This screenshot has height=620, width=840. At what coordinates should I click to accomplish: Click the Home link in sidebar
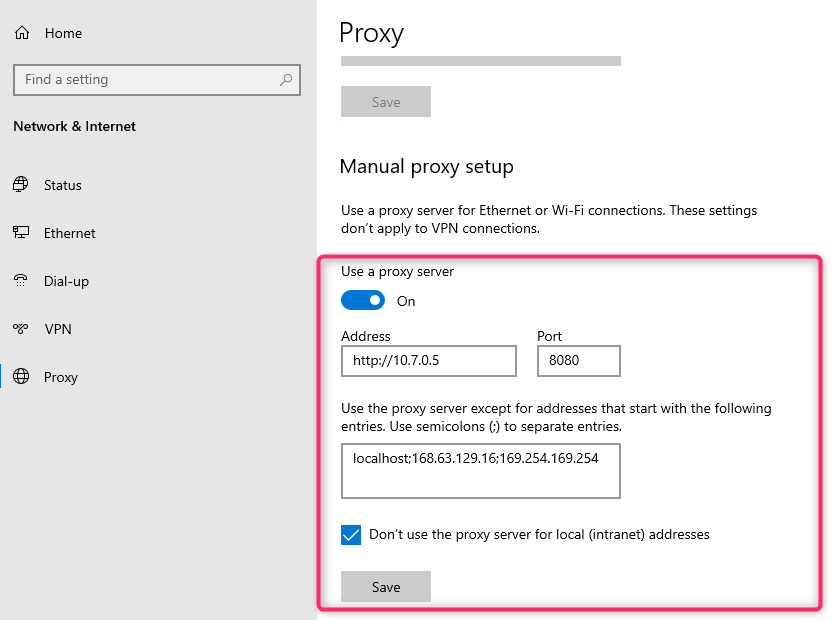pos(63,33)
